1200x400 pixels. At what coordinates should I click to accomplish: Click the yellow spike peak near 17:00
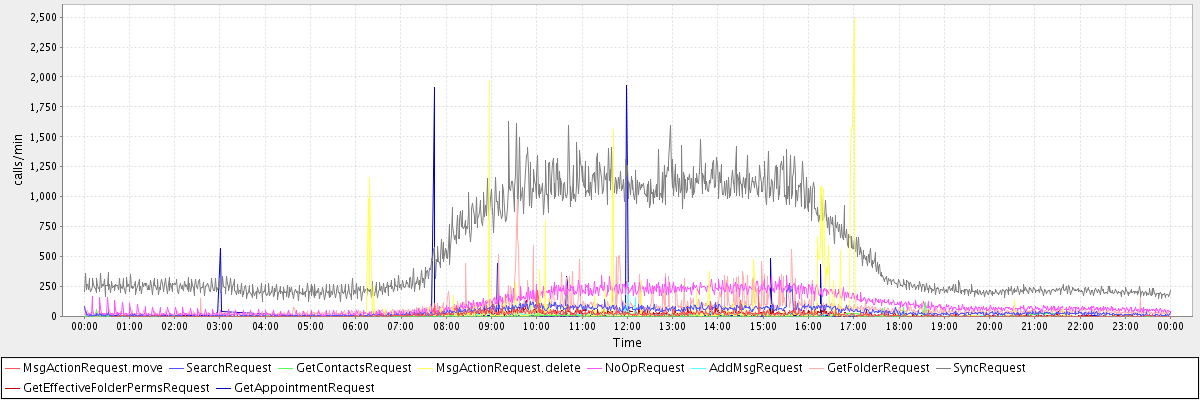(854, 19)
